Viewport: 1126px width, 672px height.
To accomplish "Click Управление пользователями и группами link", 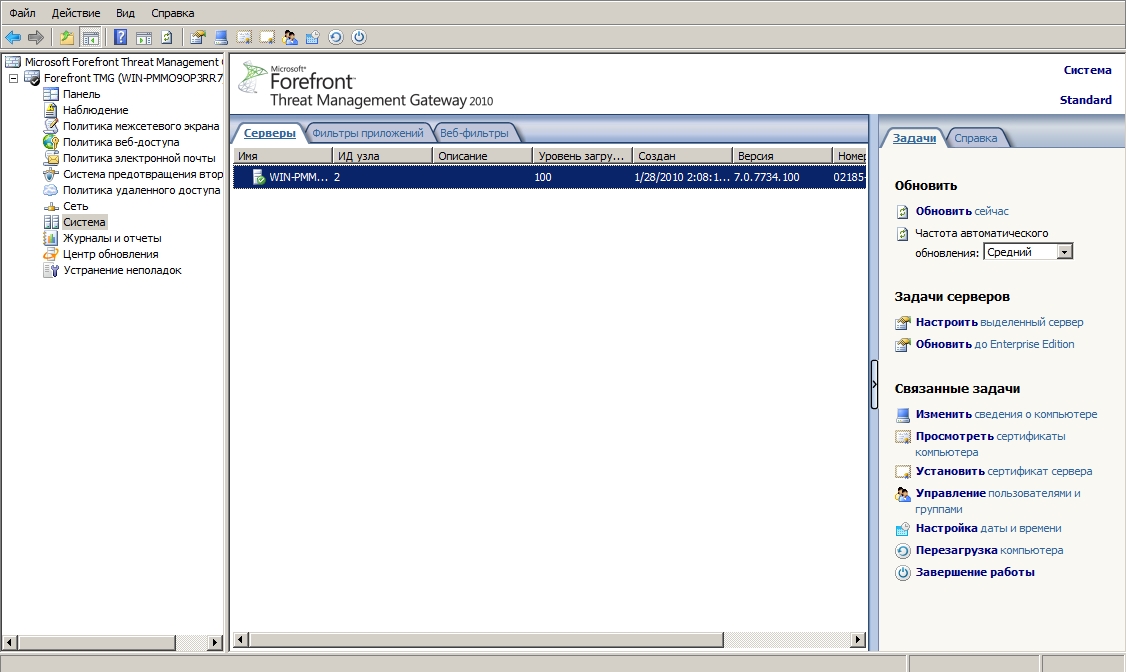I will (x=997, y=501).
